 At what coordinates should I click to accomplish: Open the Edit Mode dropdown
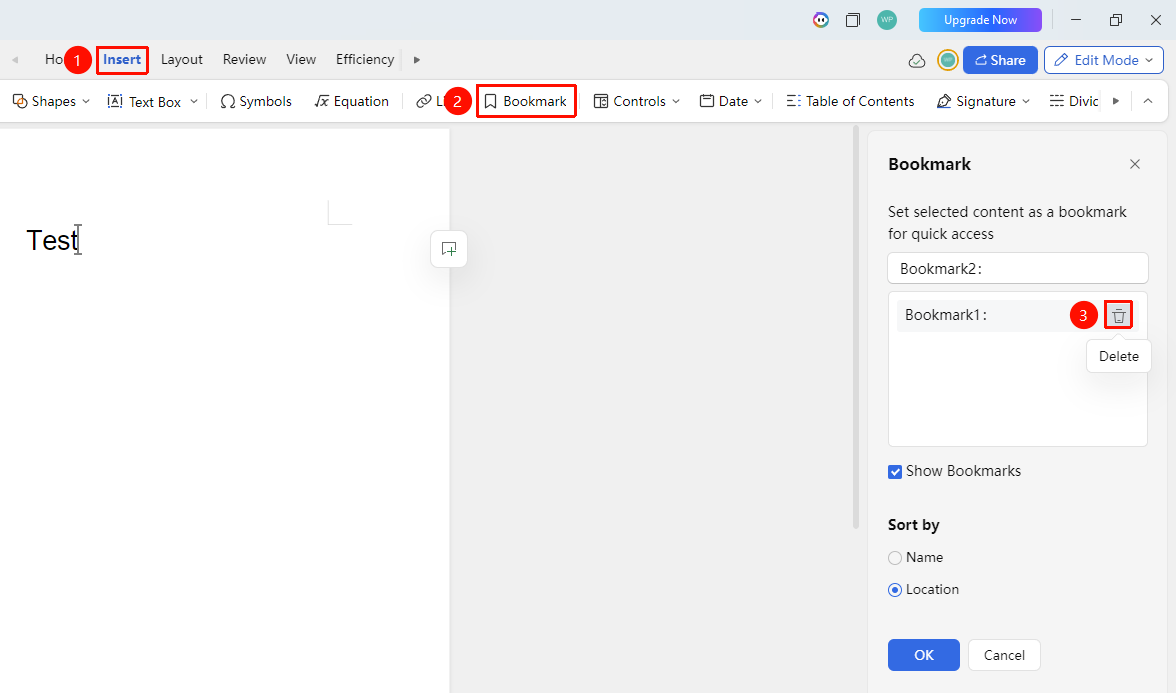(1103, 60)
